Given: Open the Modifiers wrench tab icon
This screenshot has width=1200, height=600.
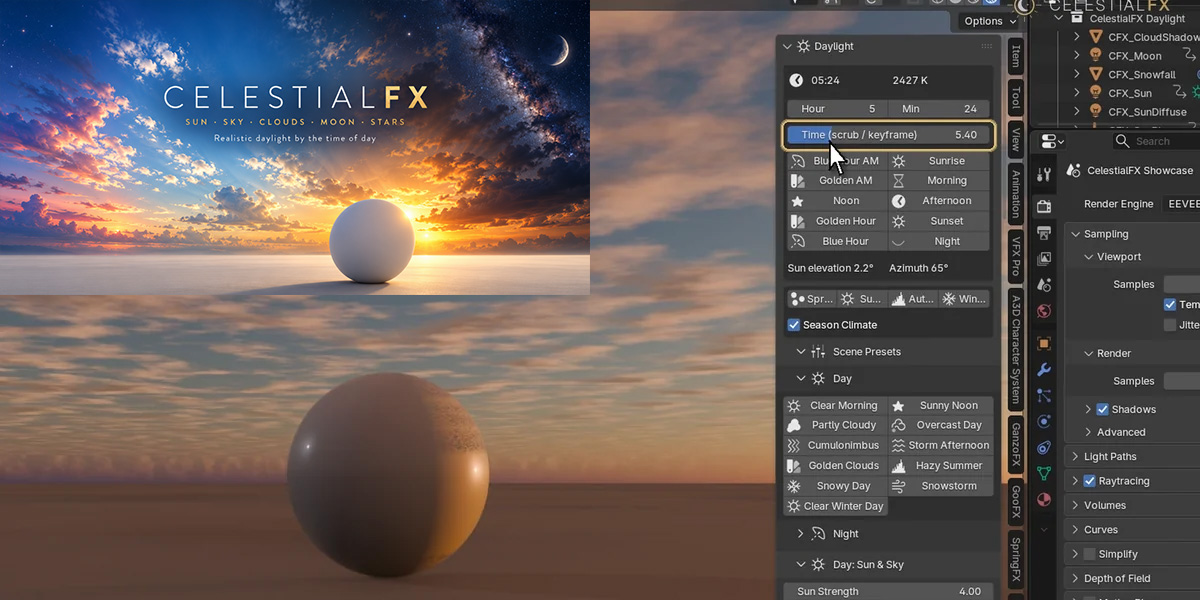Looking at the screenshot, I should (x=1044, y=369).
